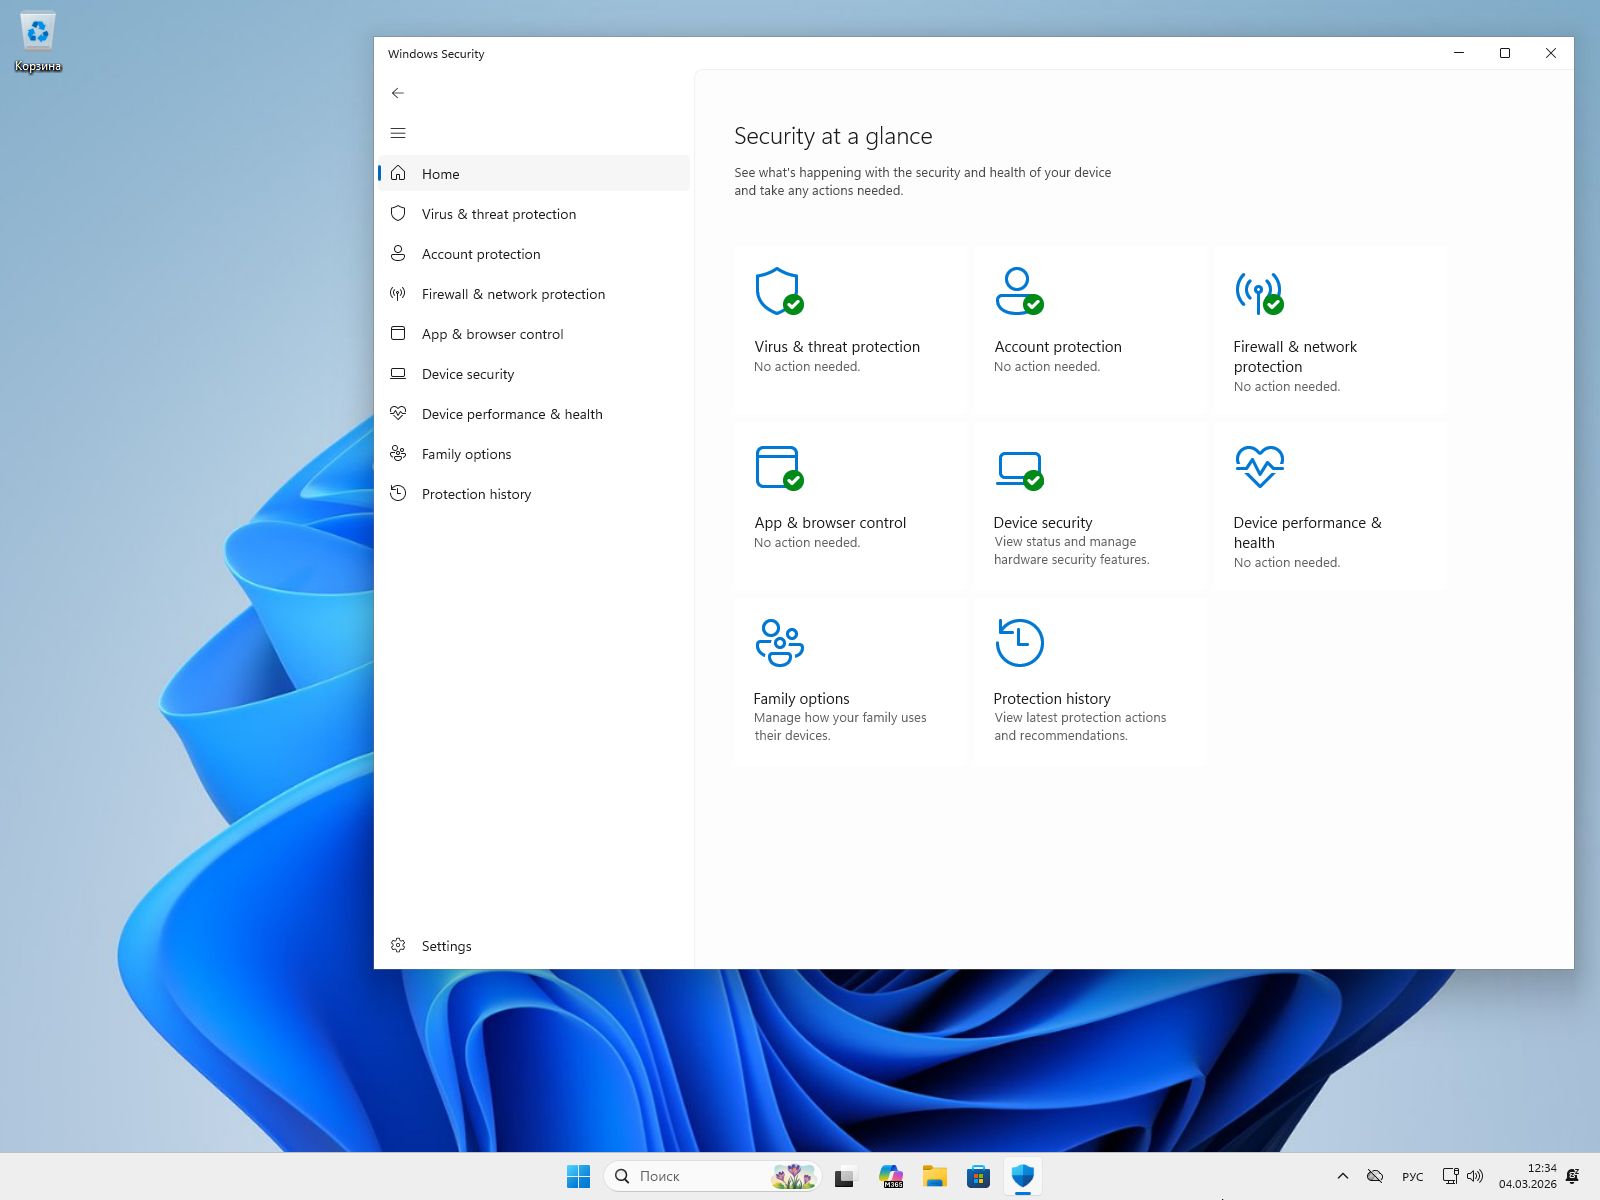
Task: Open Account protection from the sidebar
Action: (480, 253)
